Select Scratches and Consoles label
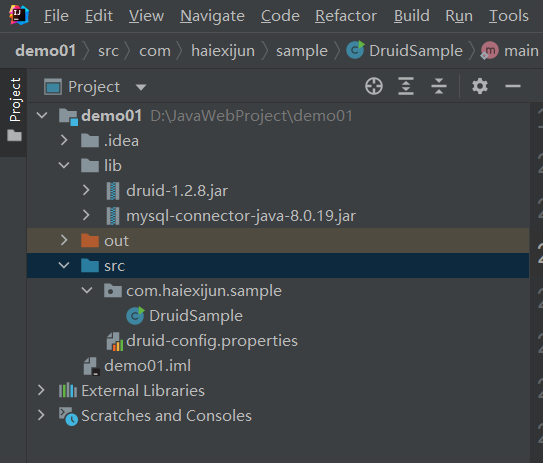Screen dimensions: 543x463 166,416
